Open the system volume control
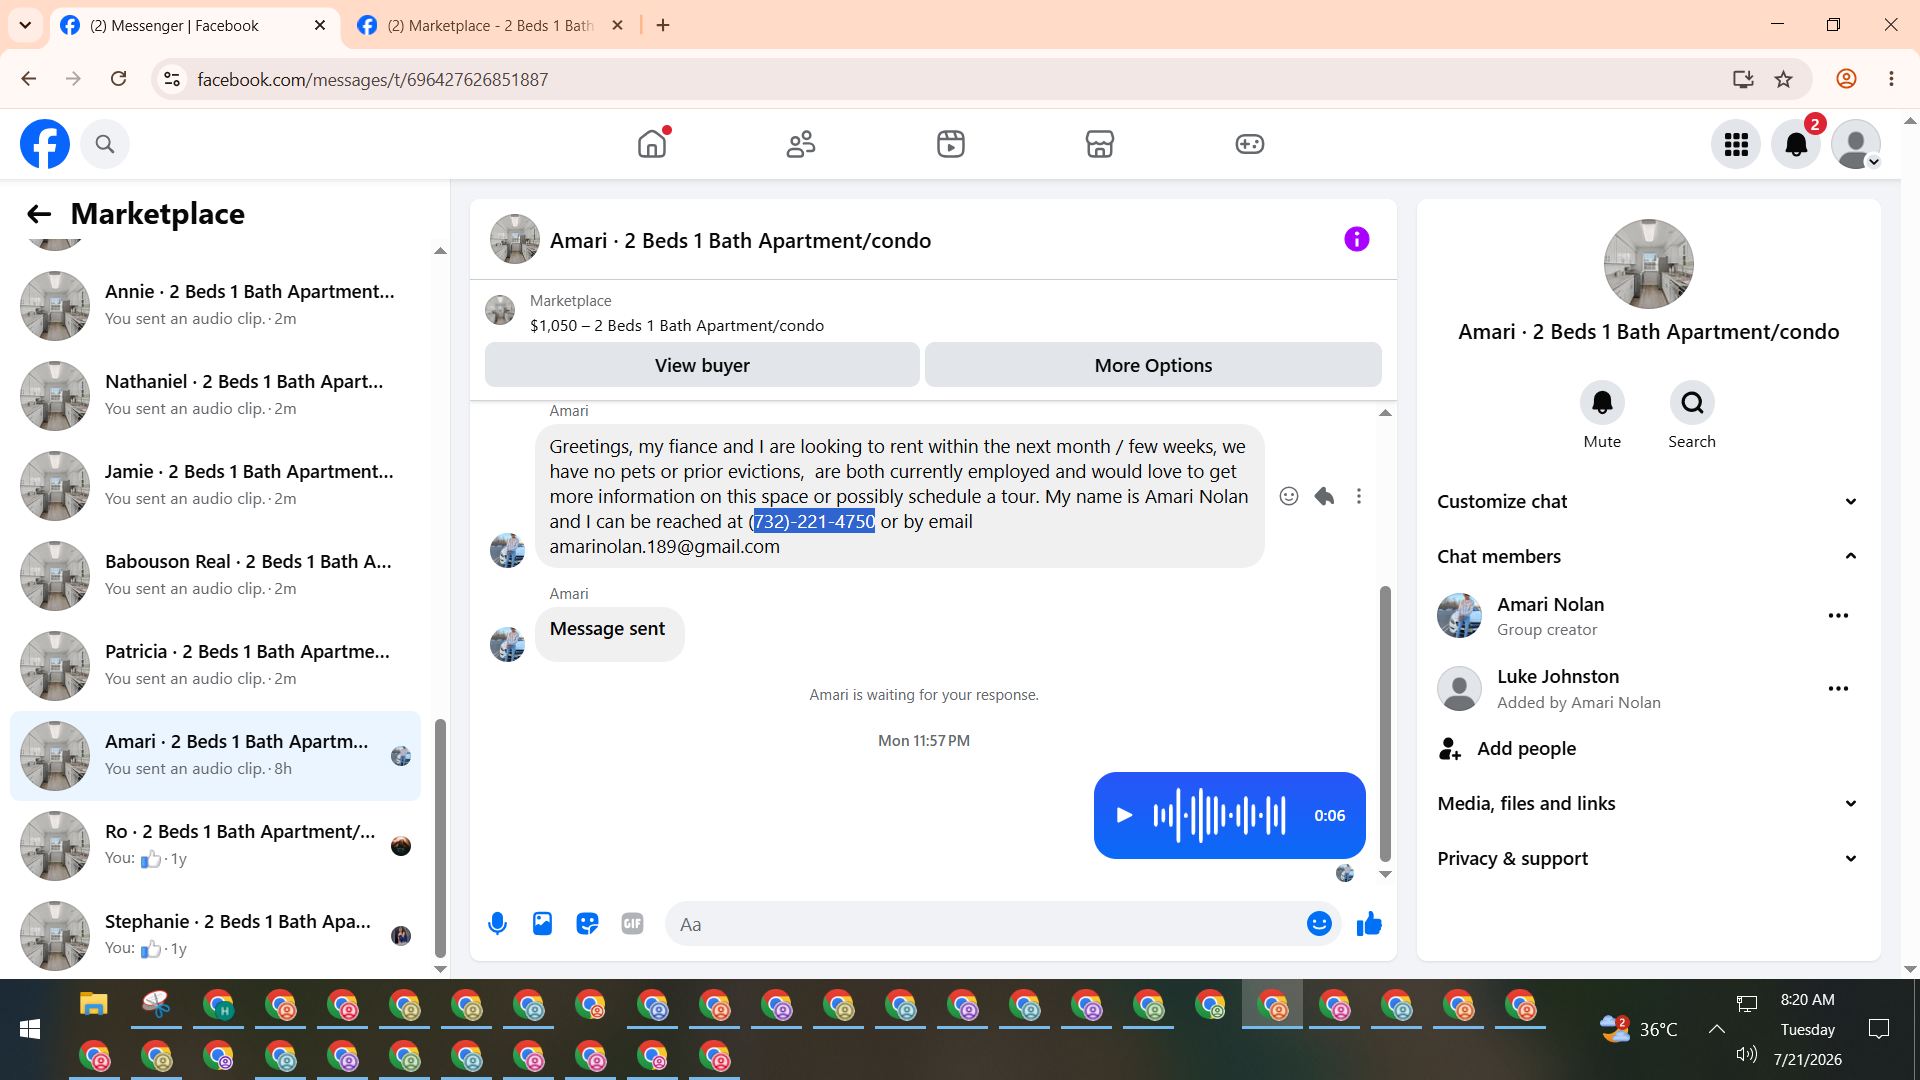The image size is (1920, 1080). pos(1747,1055)
